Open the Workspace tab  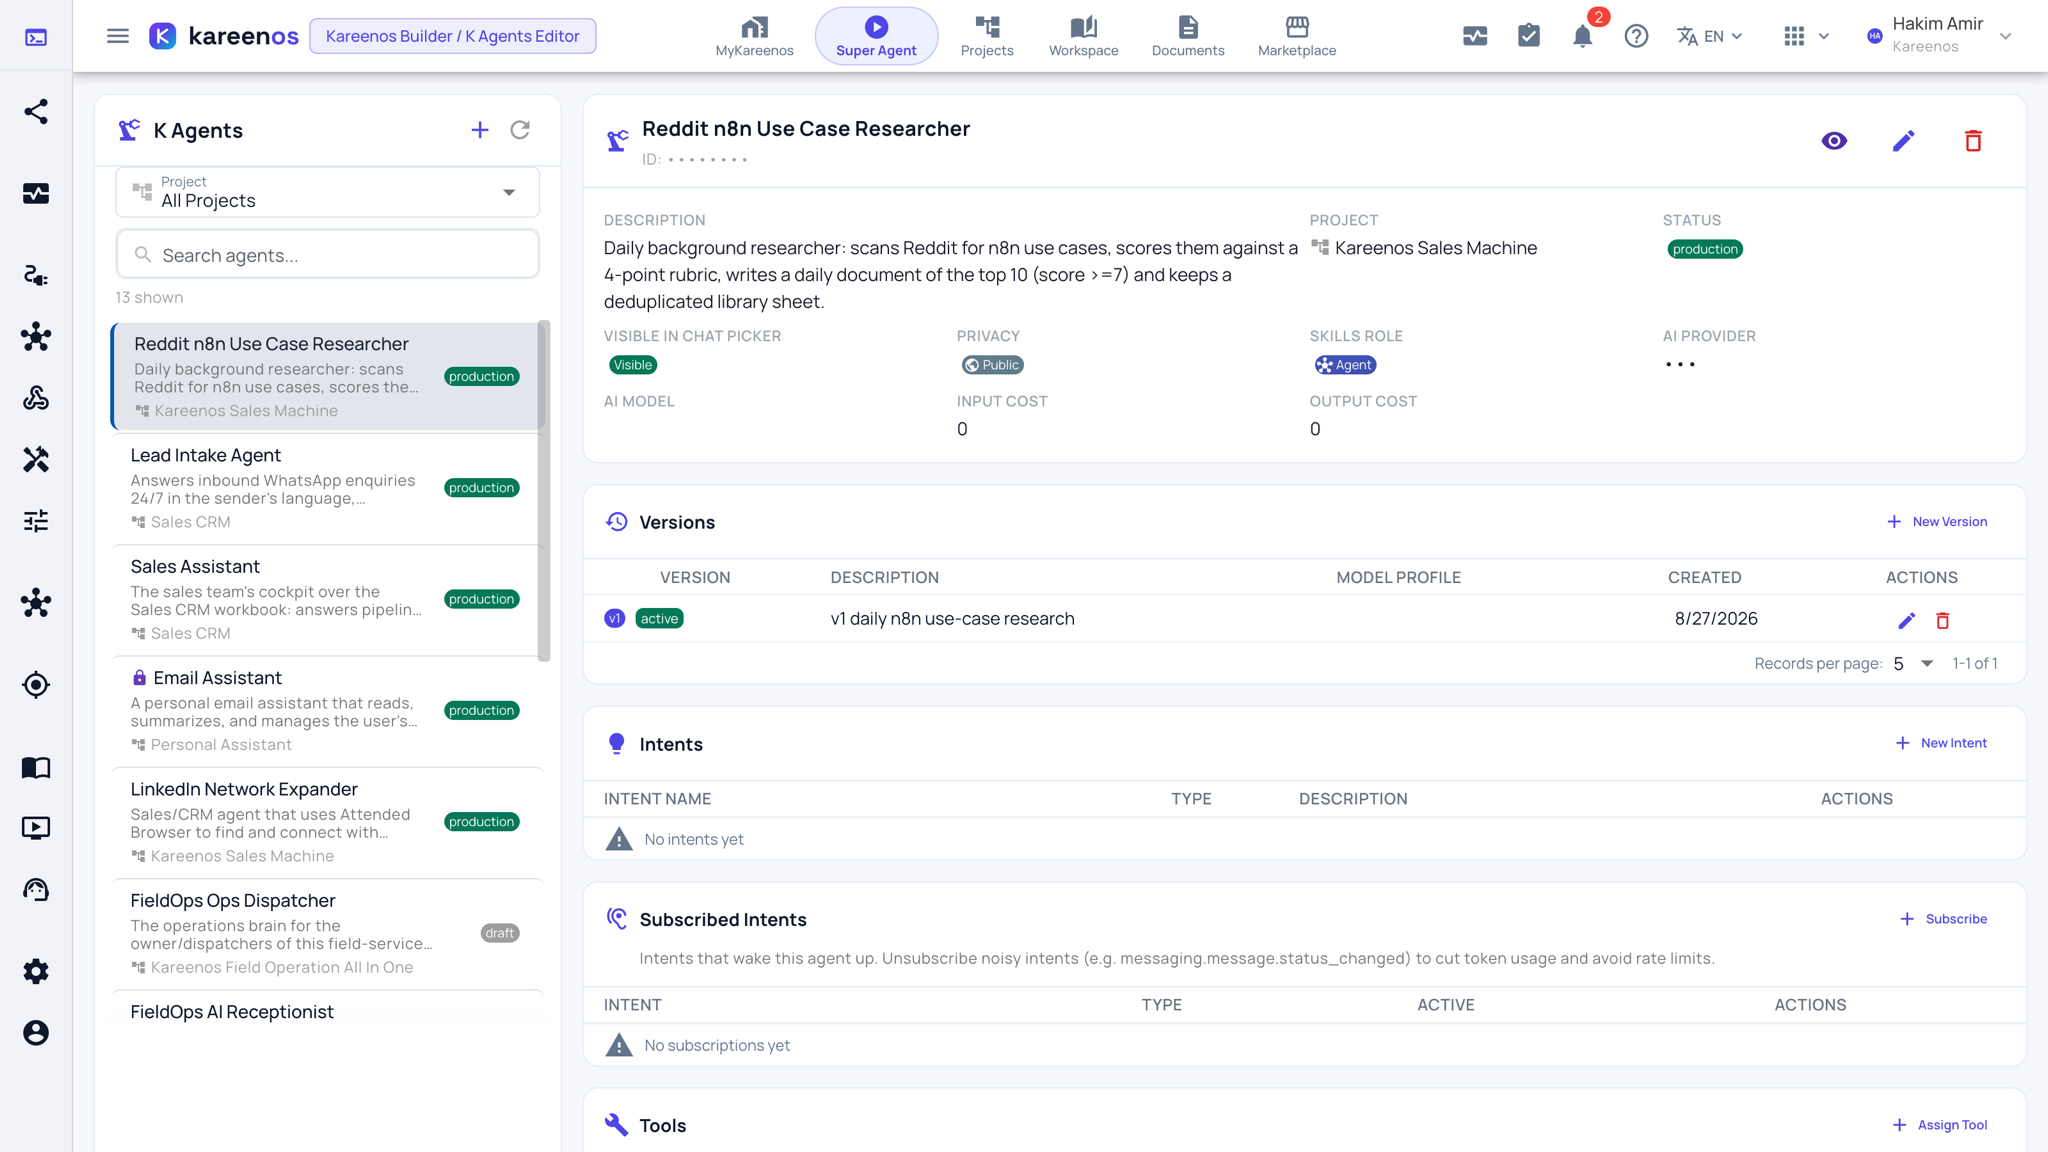tap(1083, 36)
